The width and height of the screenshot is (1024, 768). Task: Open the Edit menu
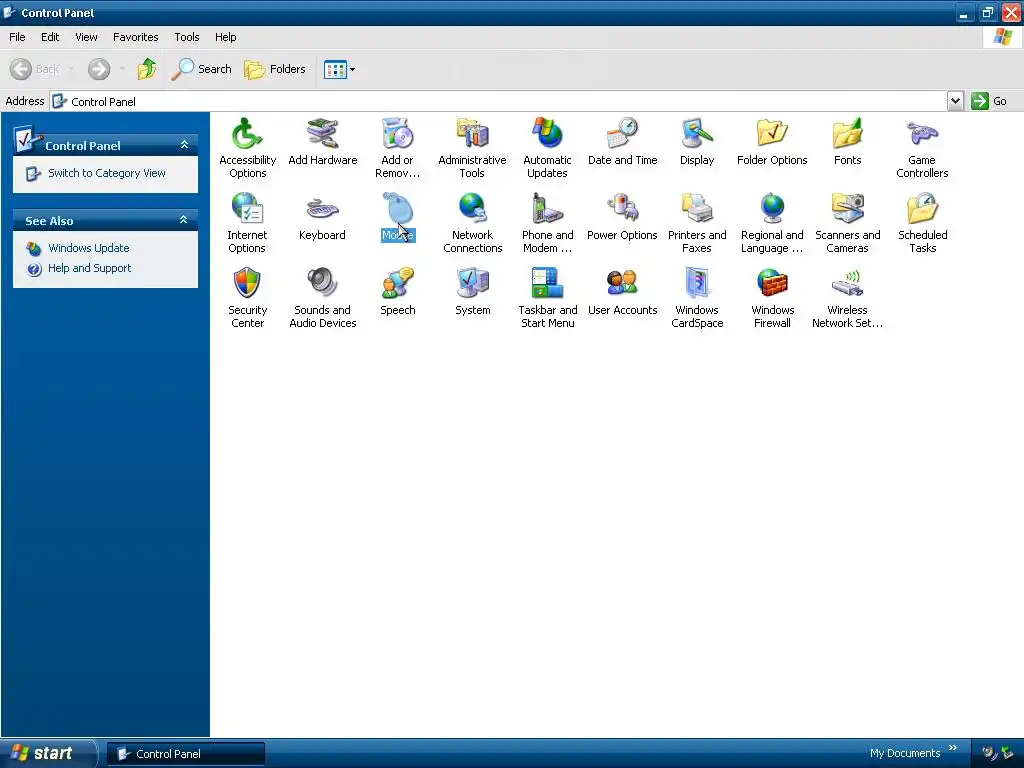[50, 37]
